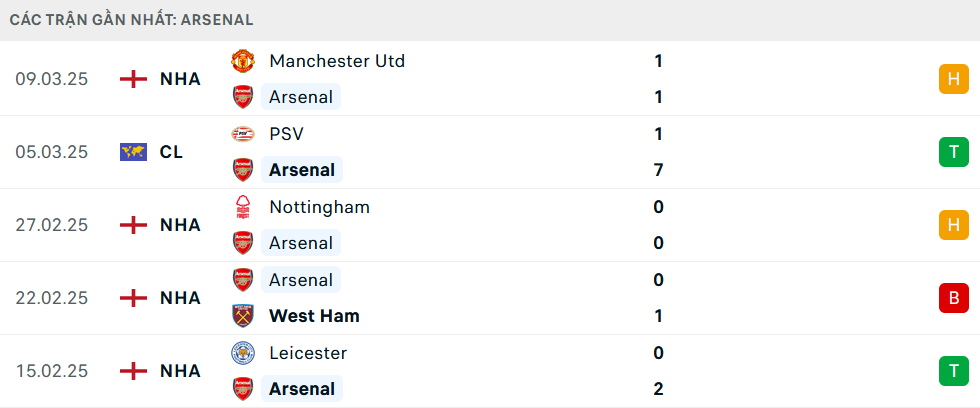Click the West Ham crest icon
This screenshot has width=980, height=408.
coord(242,316)
